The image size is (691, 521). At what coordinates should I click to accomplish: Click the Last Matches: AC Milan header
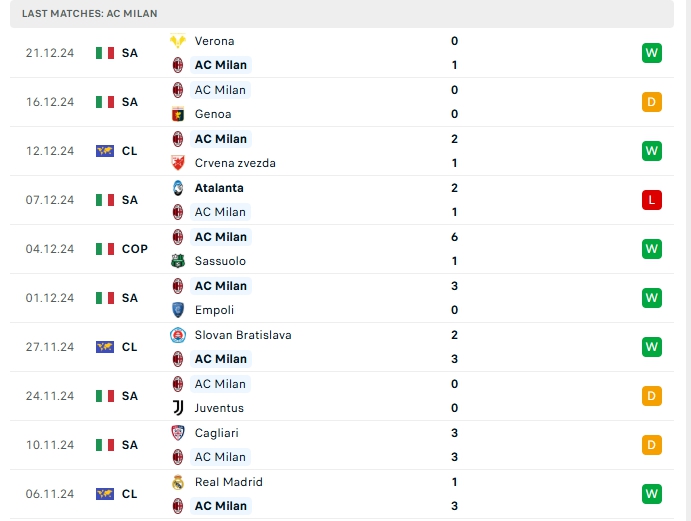point(89,13)
